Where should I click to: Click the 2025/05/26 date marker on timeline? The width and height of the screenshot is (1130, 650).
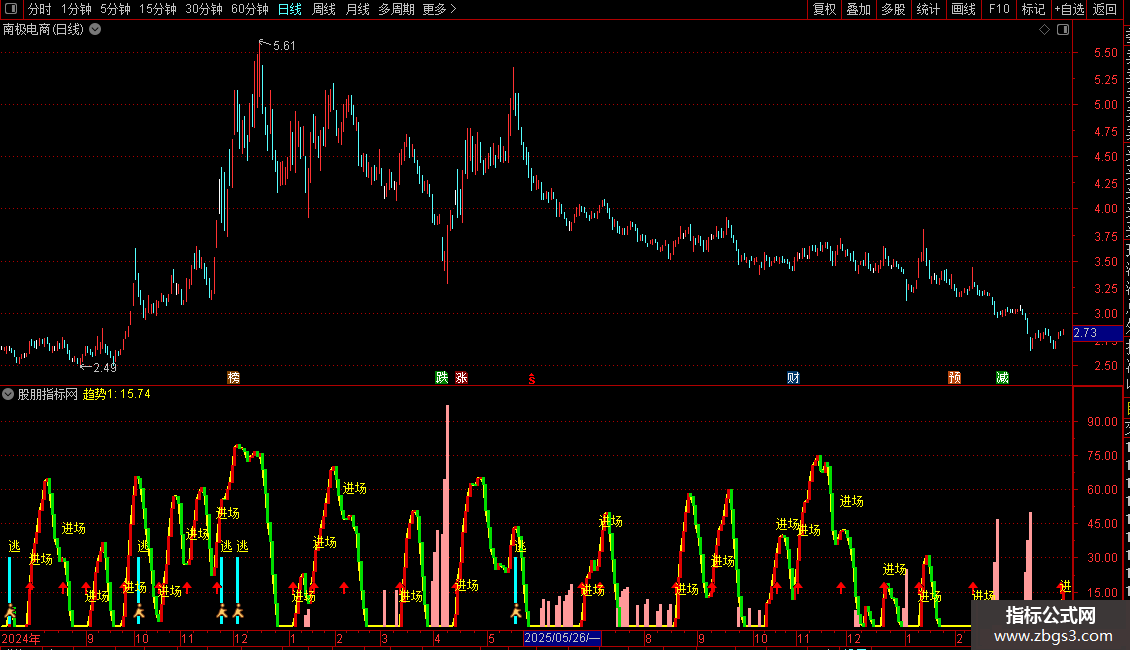click(562, 638)
